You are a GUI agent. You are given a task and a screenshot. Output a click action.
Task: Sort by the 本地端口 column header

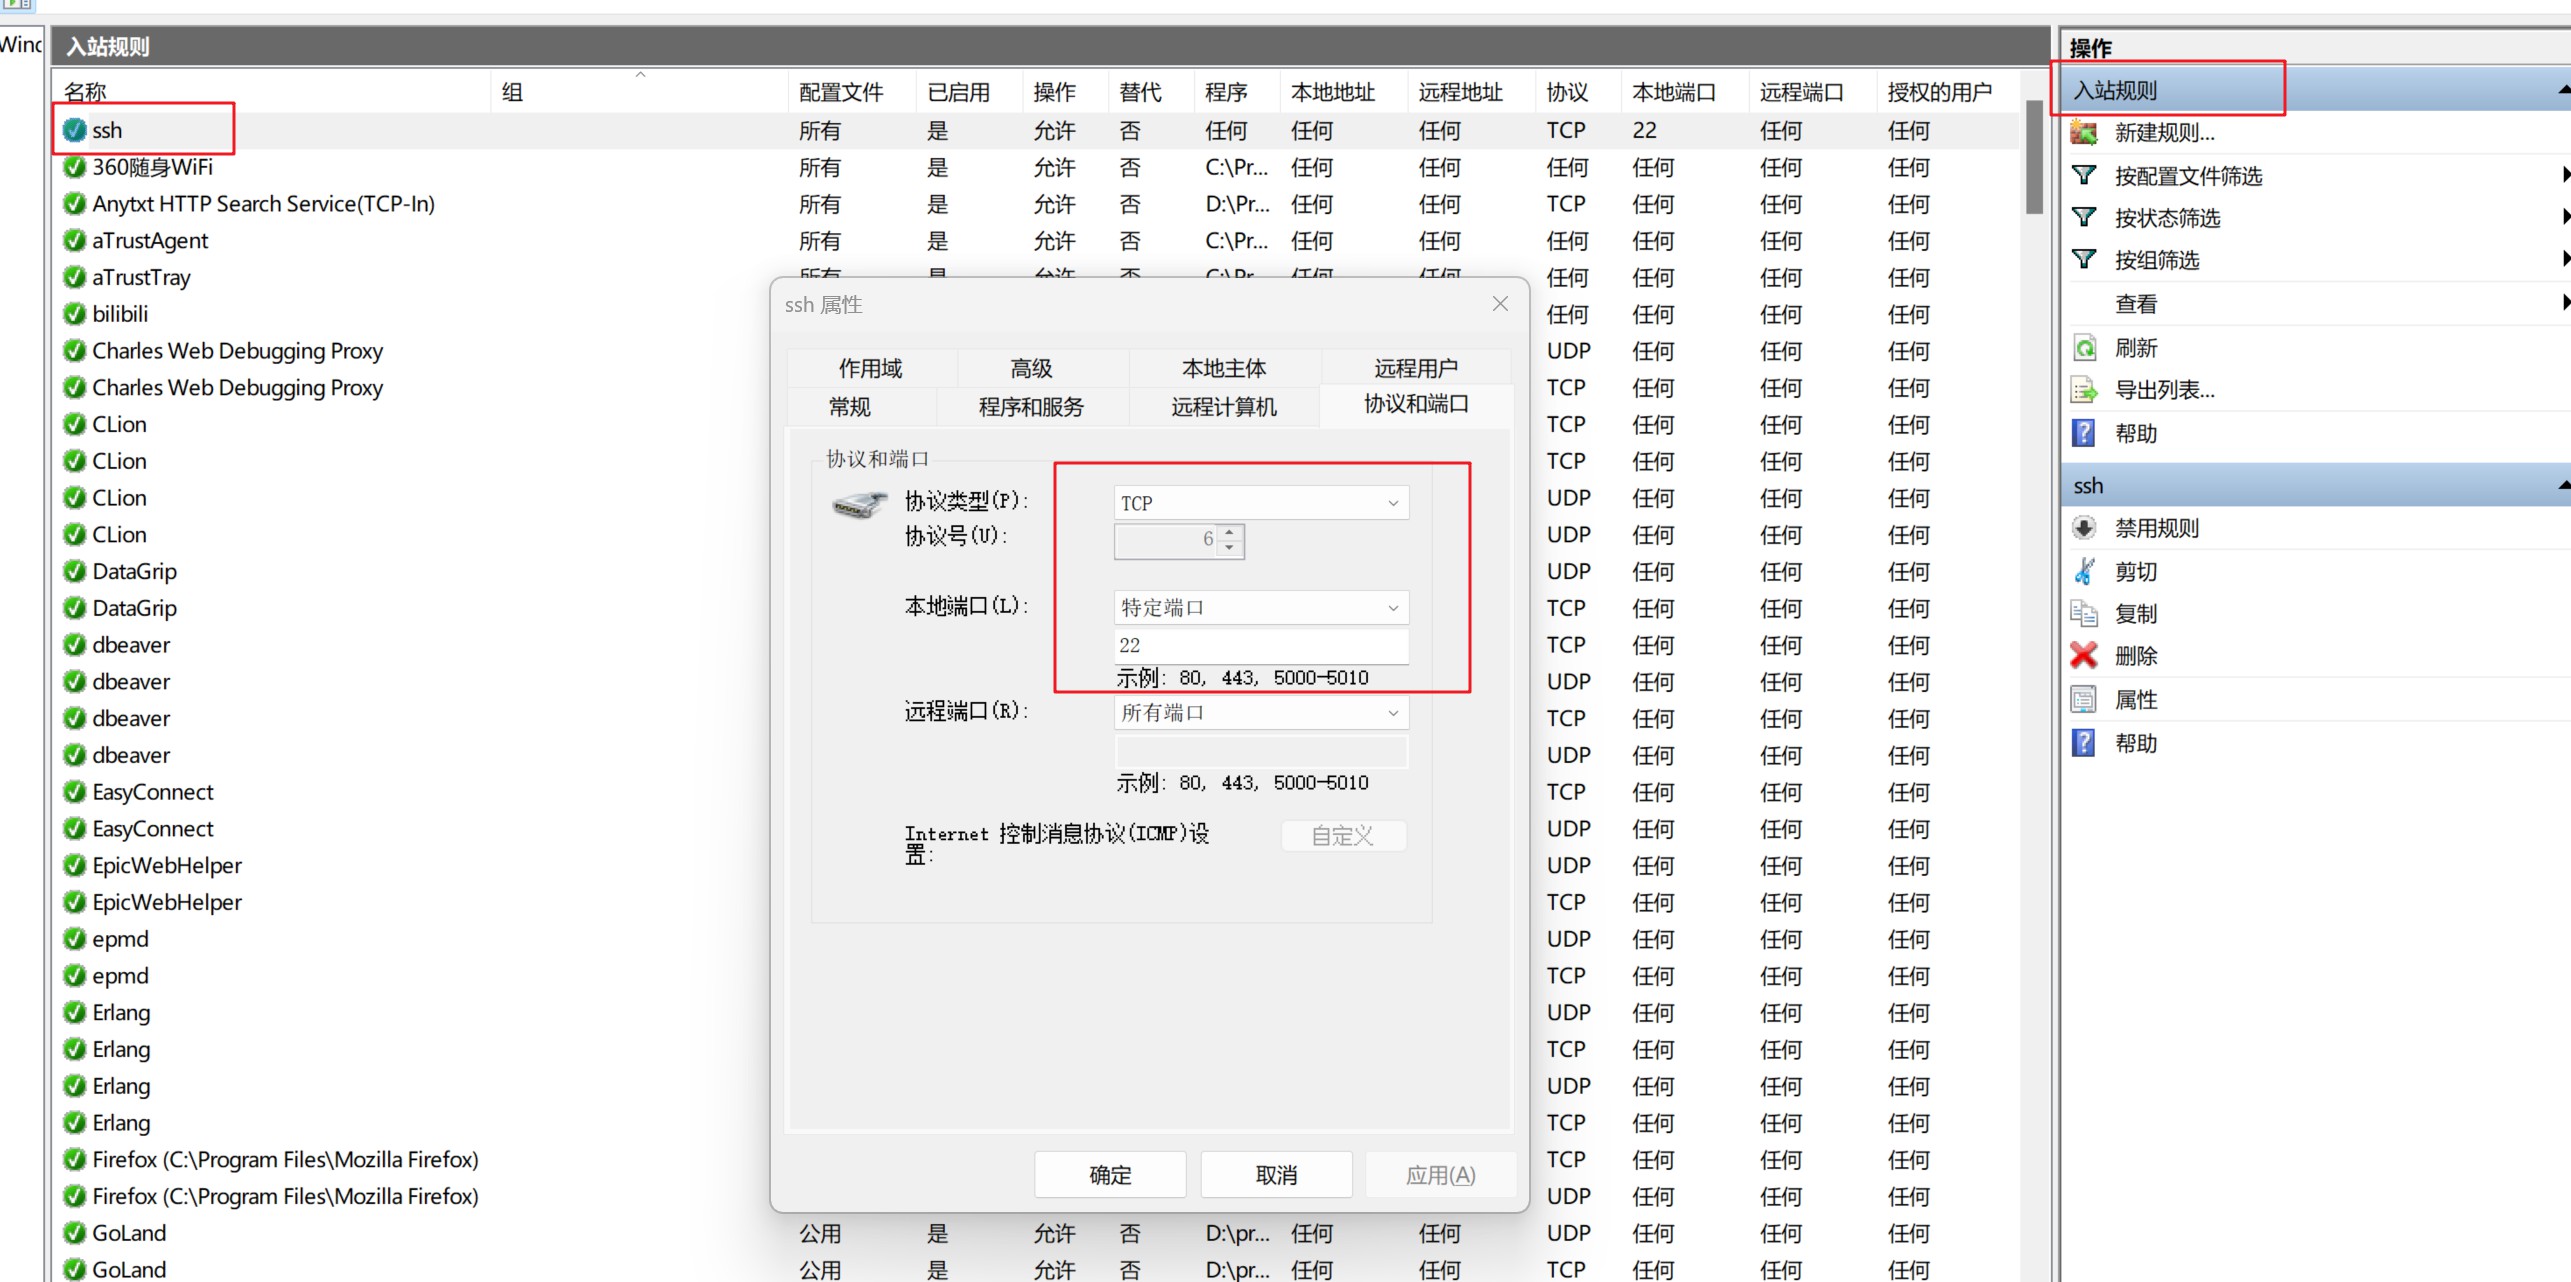[x=1684, y=92]
